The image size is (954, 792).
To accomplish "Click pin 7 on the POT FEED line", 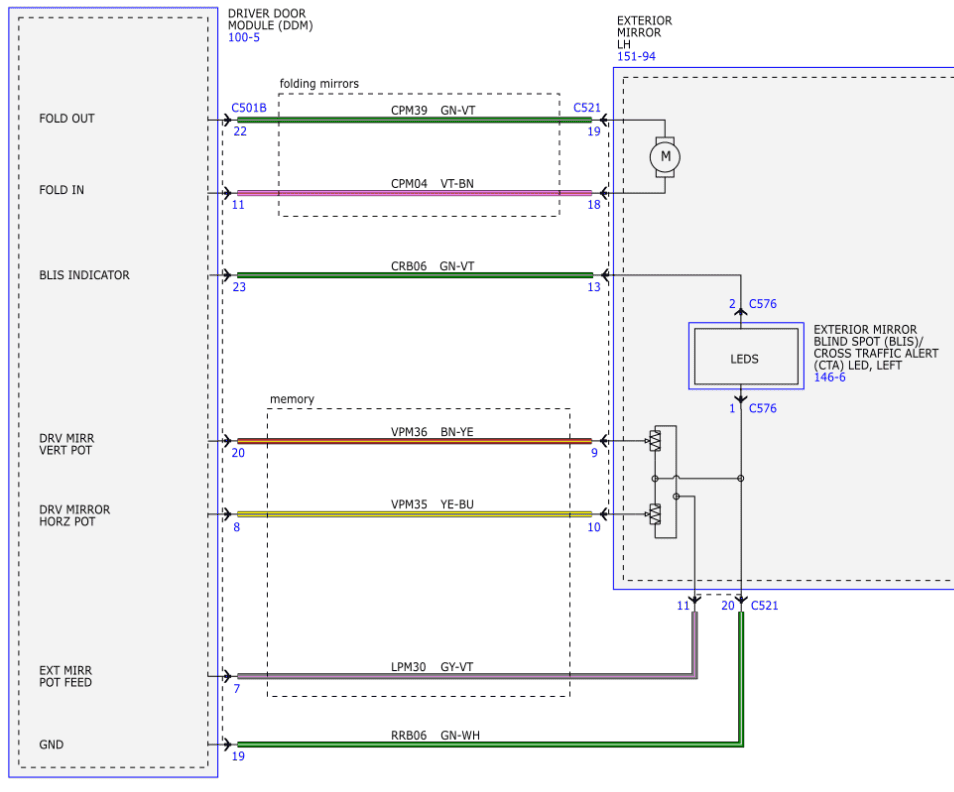I will (237, 689).
